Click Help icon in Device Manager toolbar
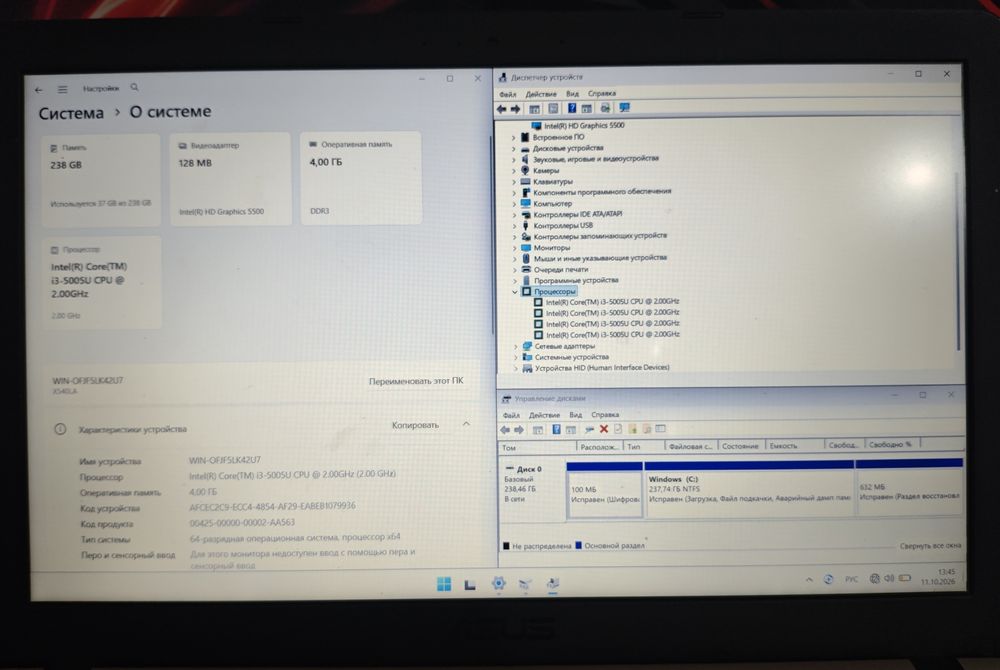The height and width of the screenshot is (670, 1000). [x=572, y=108]
